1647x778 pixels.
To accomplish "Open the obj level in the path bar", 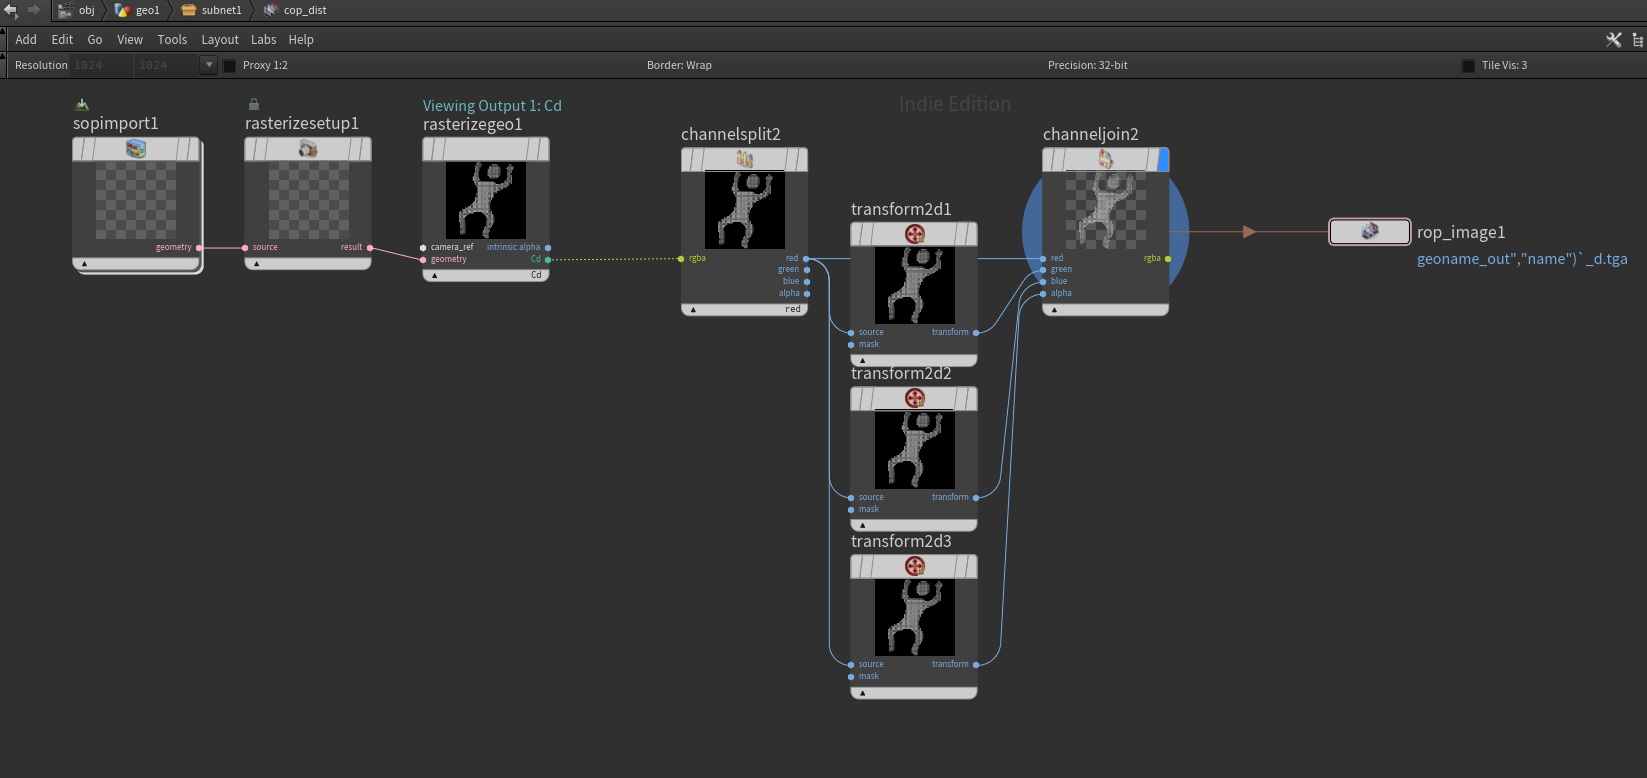I will tap(77, 10).
